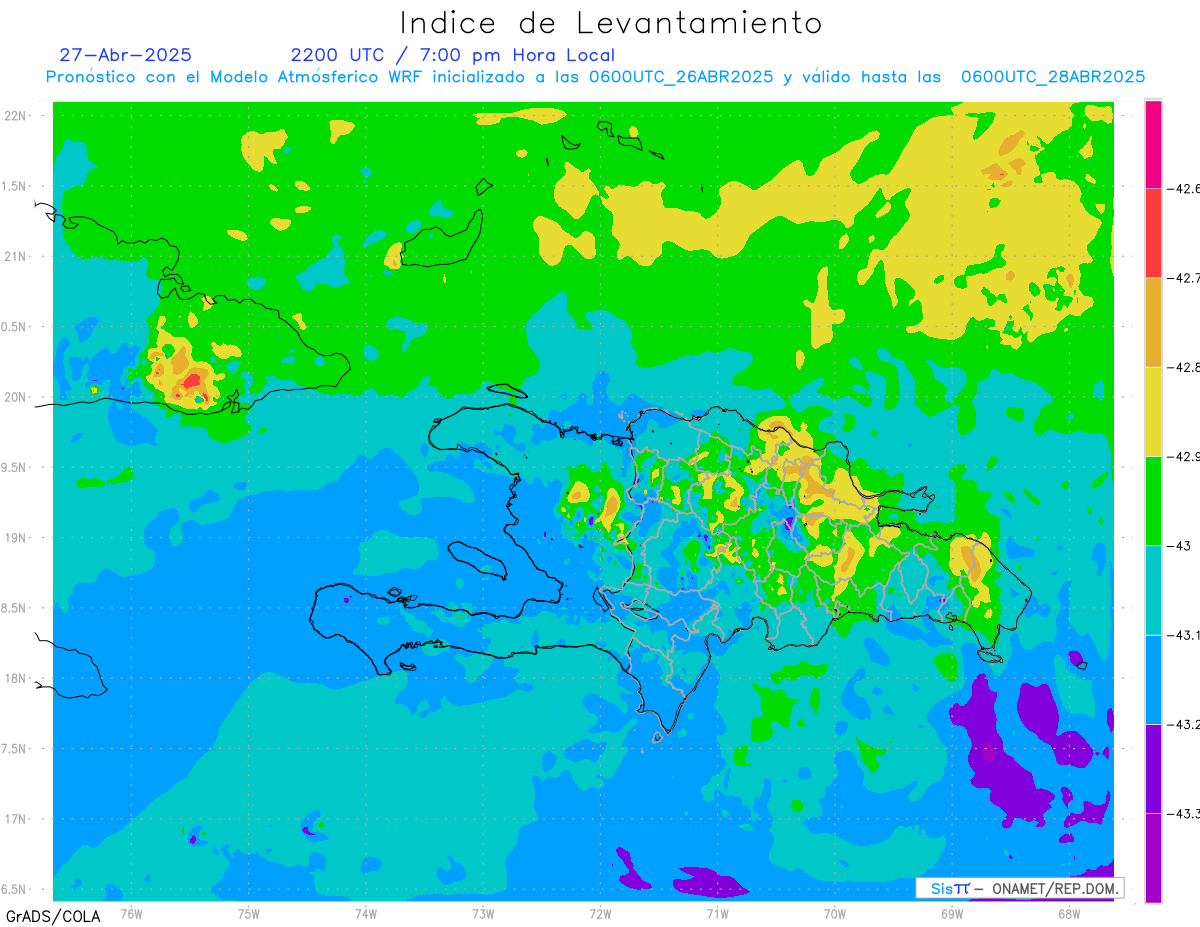Viewport: 1200px width, 927px height.
Task: Click the red legend color band
Action: 1153,233
